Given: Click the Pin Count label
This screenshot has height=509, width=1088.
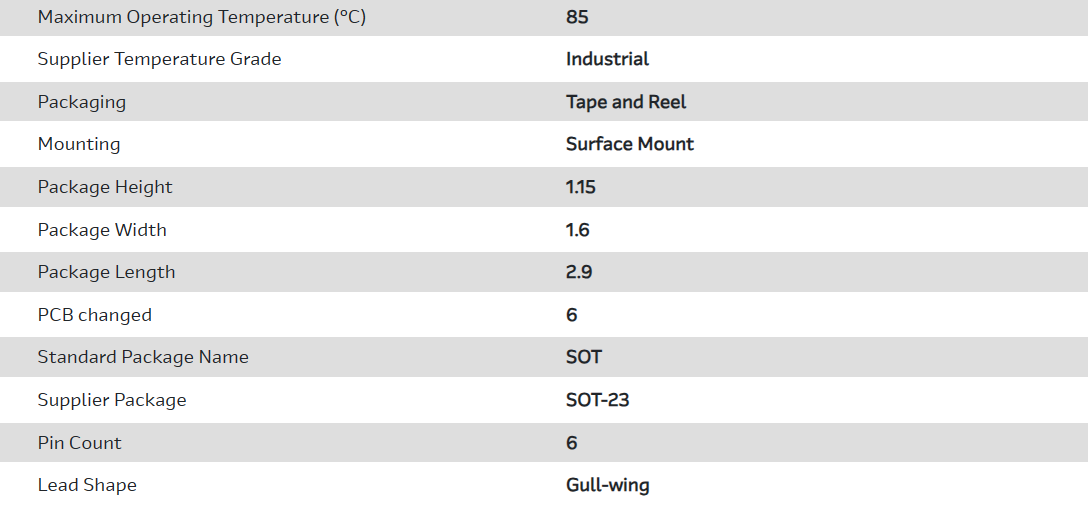Looking at the screenshot, I should (x=80, y=443).
